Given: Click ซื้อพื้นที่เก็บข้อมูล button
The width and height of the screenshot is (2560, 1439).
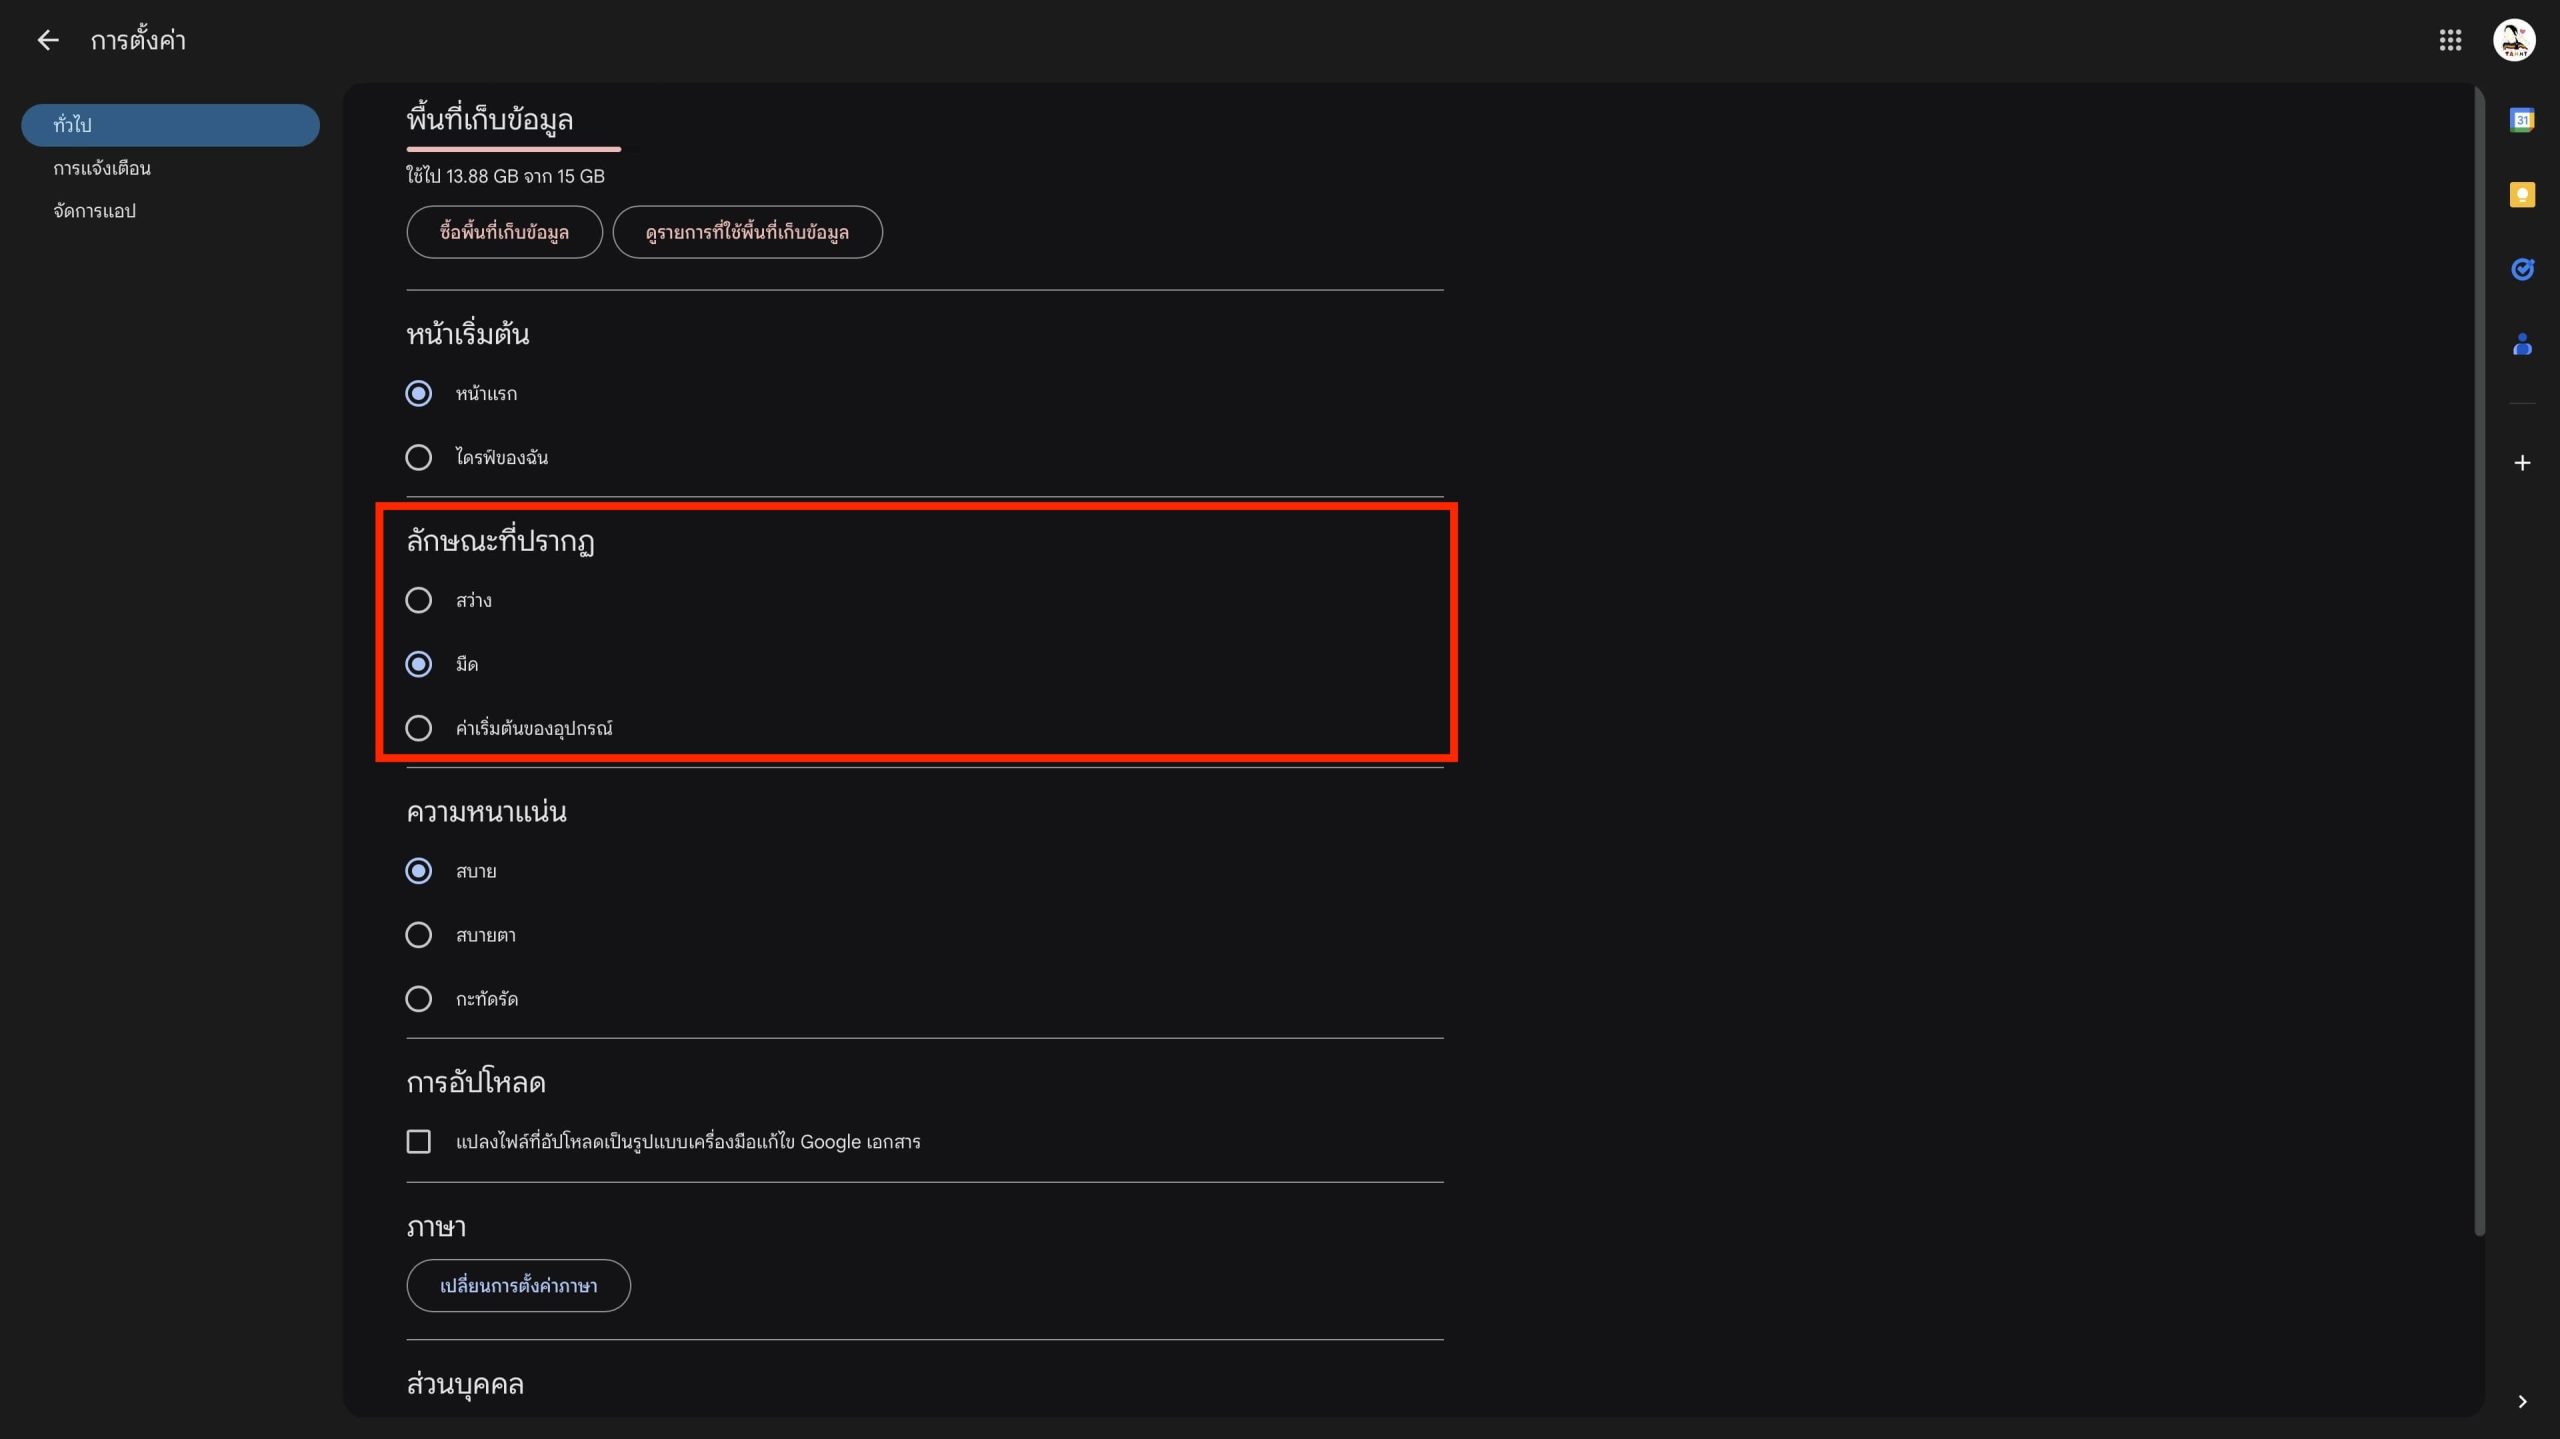Looking at the screenshot, I should point(504,232).
